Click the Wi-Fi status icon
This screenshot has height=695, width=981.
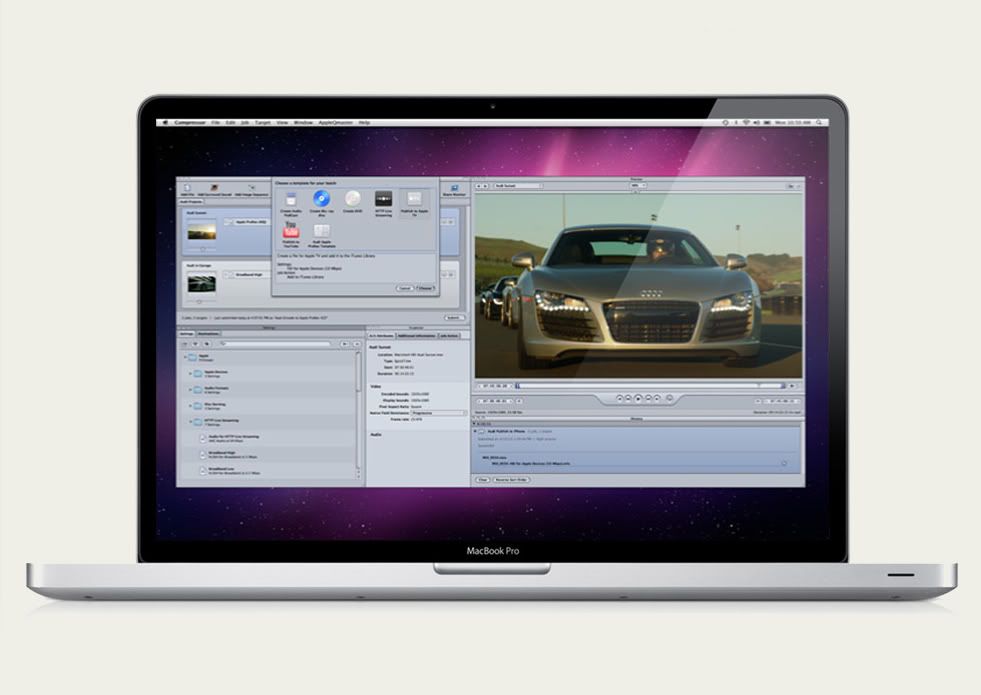coord(746,123)
